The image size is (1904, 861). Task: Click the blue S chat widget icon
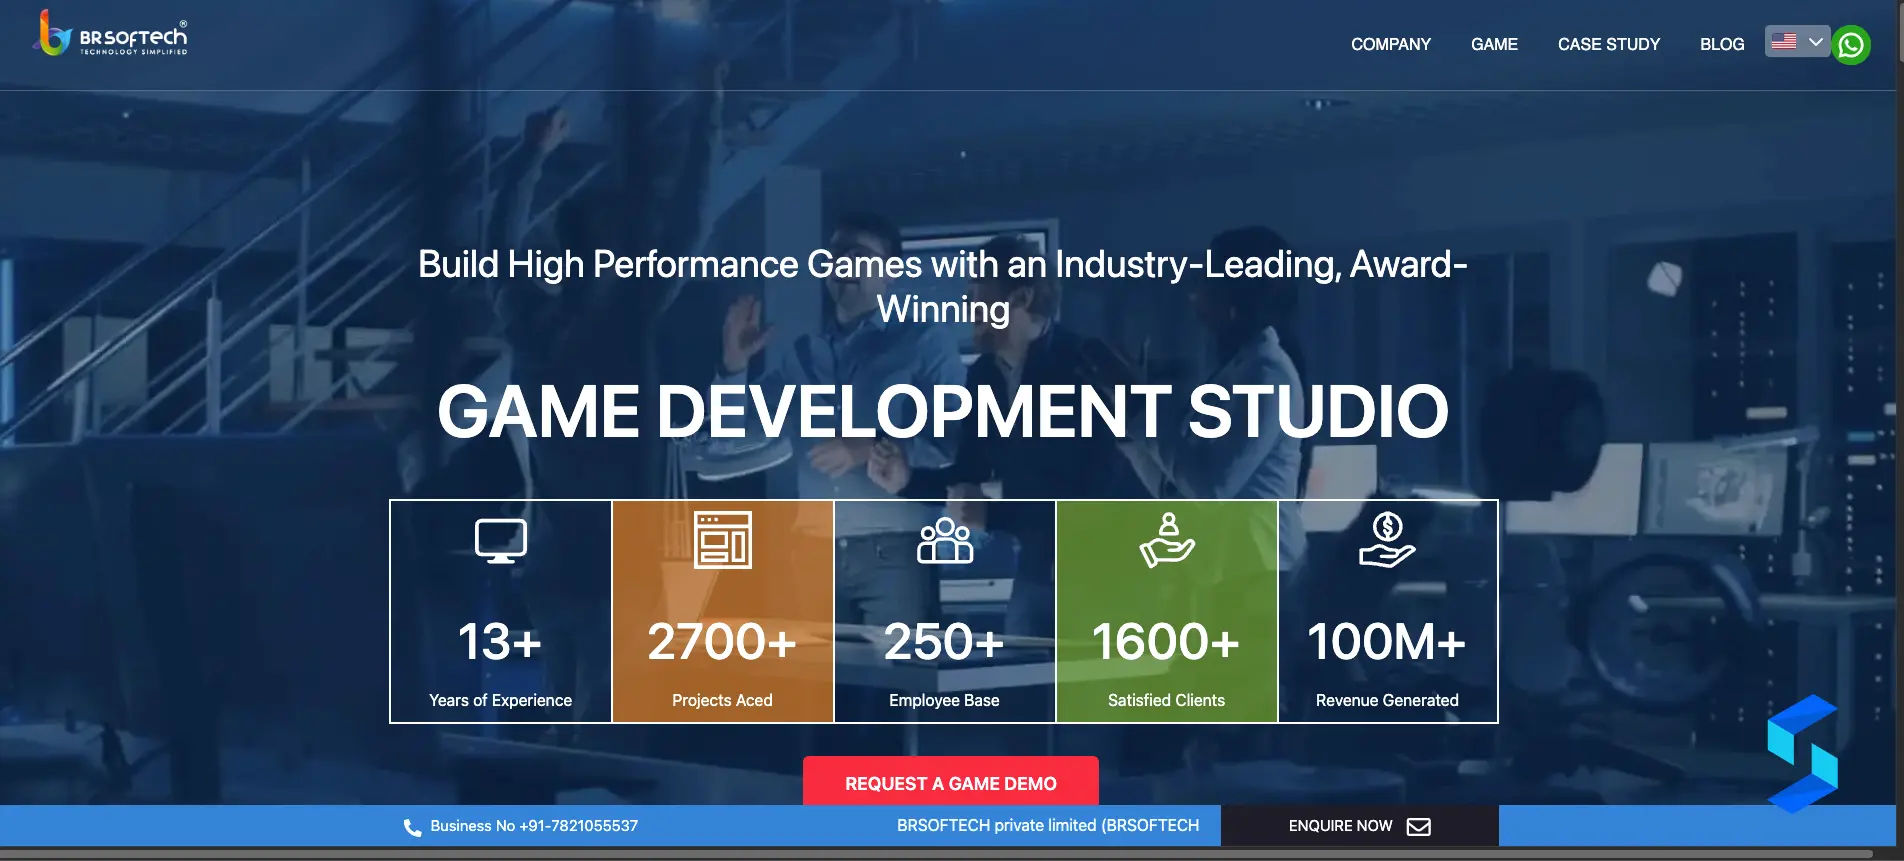pos(1803,753)
